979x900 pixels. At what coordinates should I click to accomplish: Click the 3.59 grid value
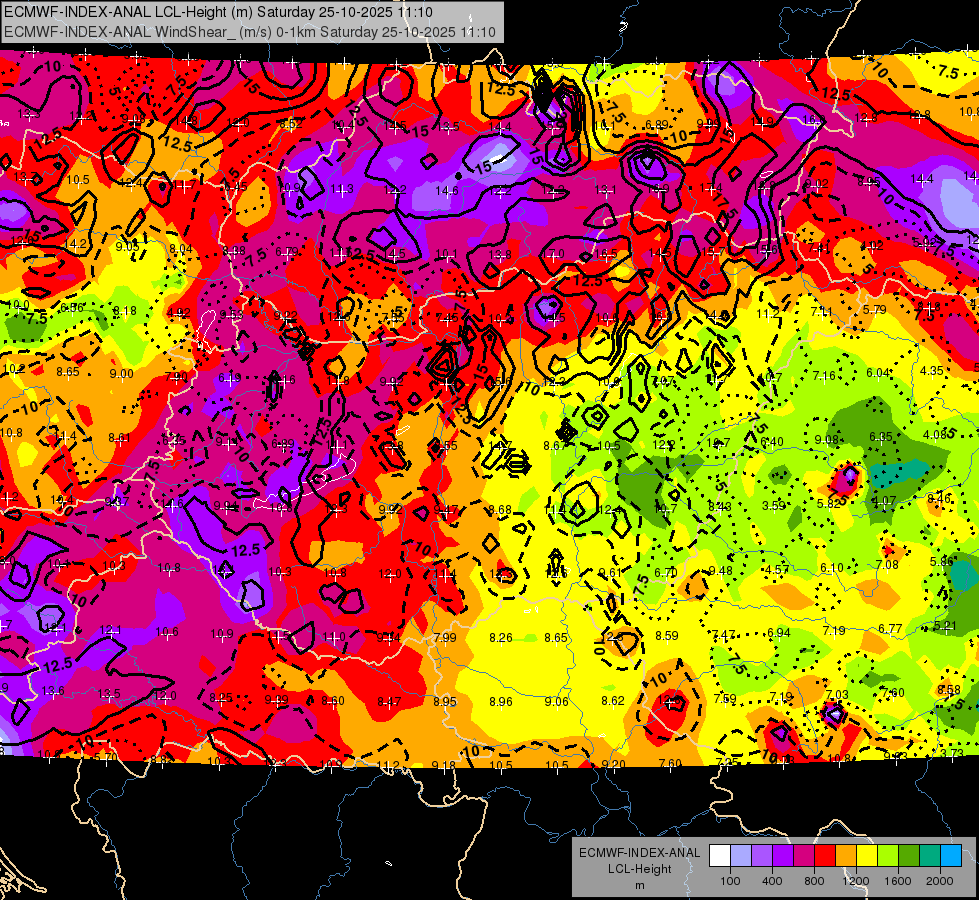tap(774, 505)
